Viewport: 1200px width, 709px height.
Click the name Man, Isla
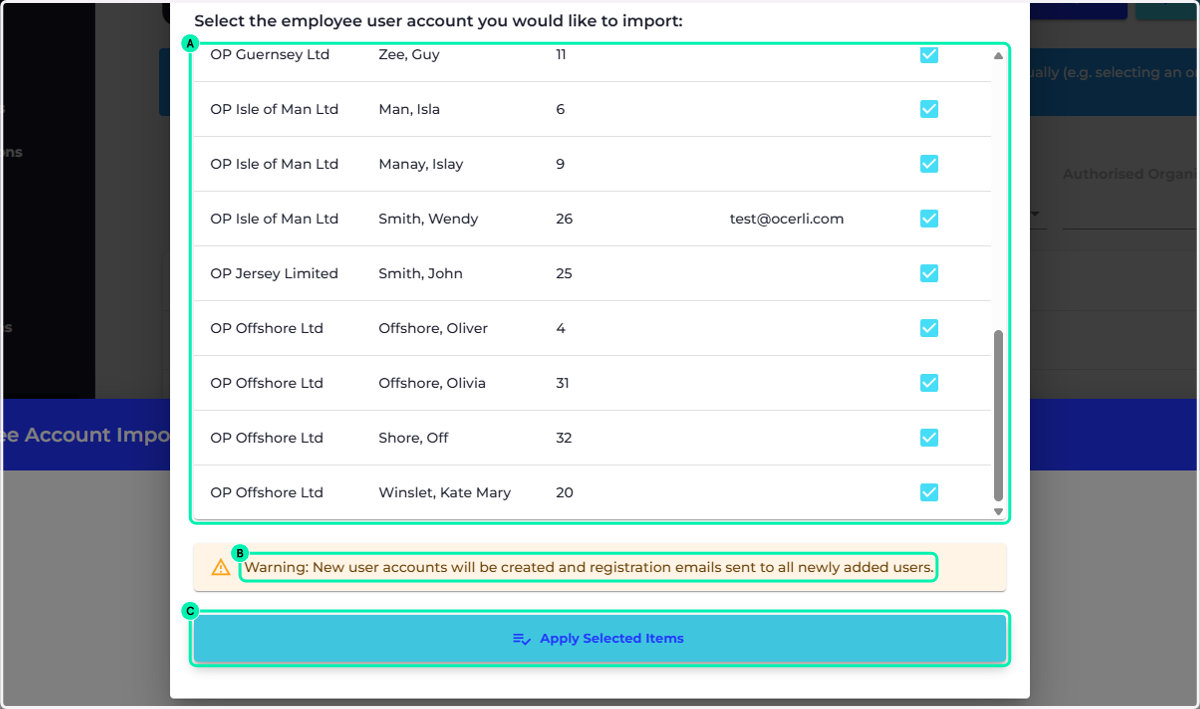pyautogui.click(x=409, y=109)
